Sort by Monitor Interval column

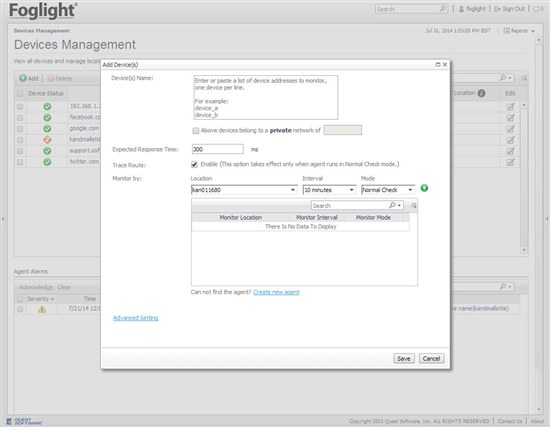[x=317, y=218]
